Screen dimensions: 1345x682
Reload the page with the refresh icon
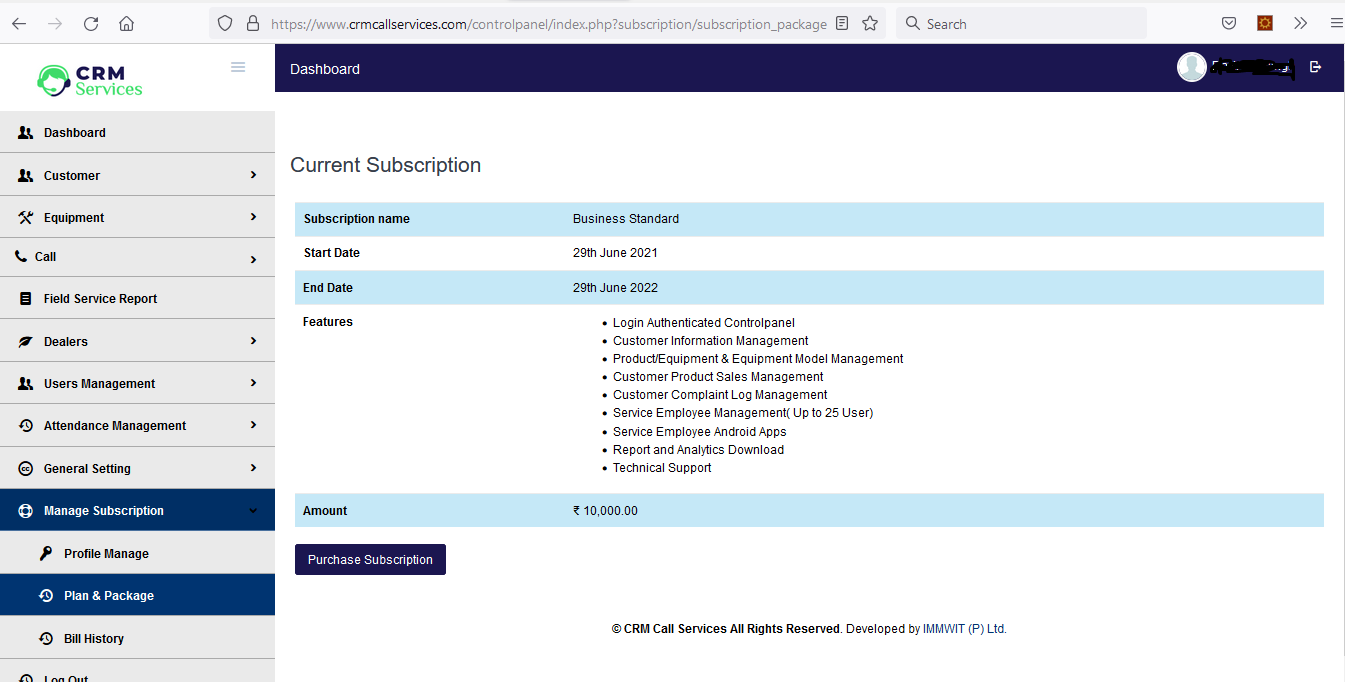pos(91,23)
